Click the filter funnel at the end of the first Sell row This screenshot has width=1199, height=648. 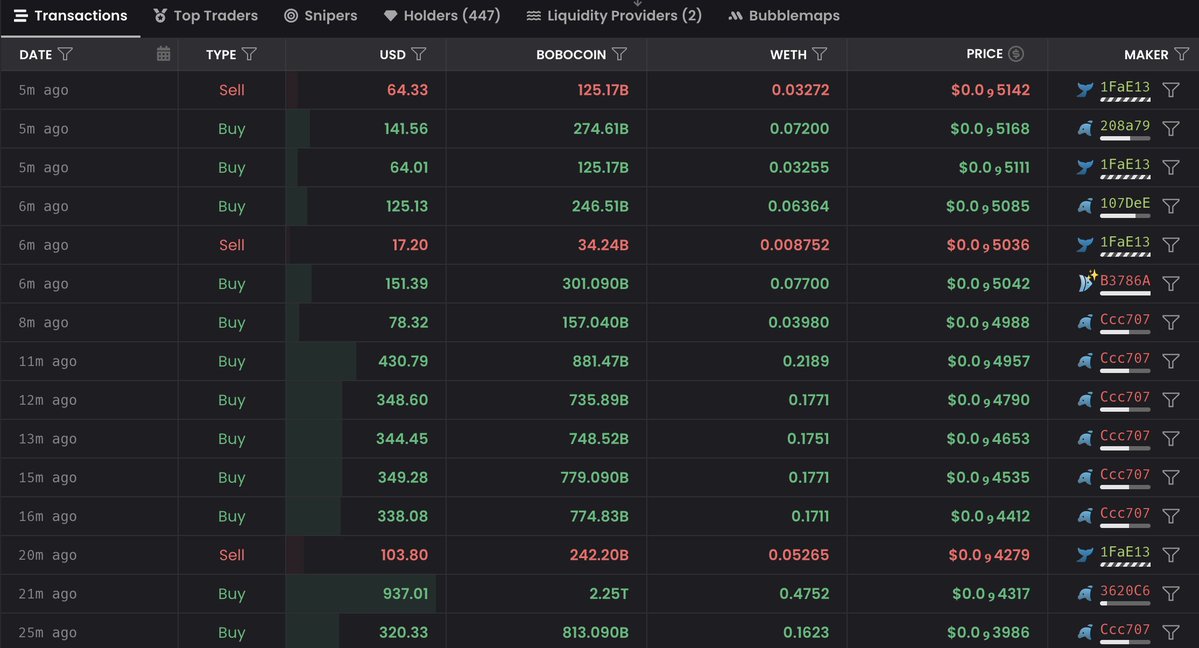[1170, 89]
